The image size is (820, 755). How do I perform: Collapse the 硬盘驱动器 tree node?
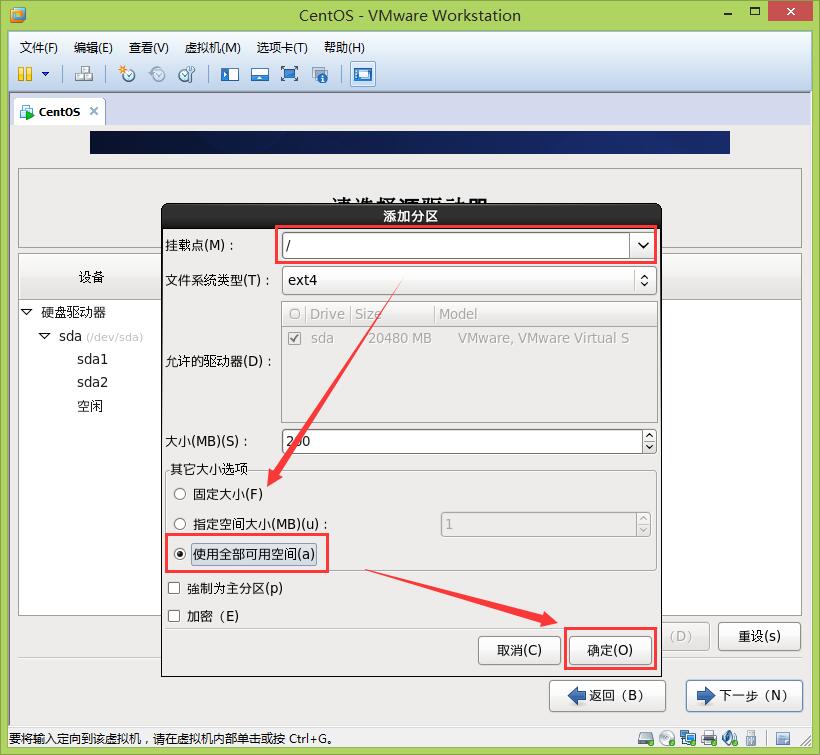27,313
